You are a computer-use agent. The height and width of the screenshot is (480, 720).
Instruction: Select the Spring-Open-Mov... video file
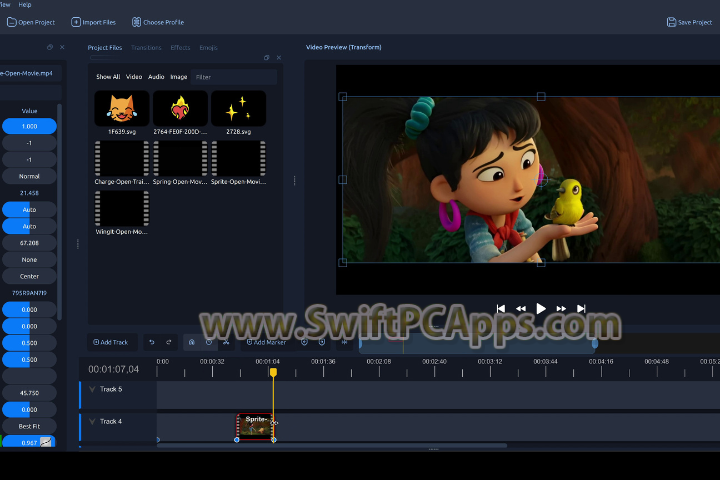180,158
